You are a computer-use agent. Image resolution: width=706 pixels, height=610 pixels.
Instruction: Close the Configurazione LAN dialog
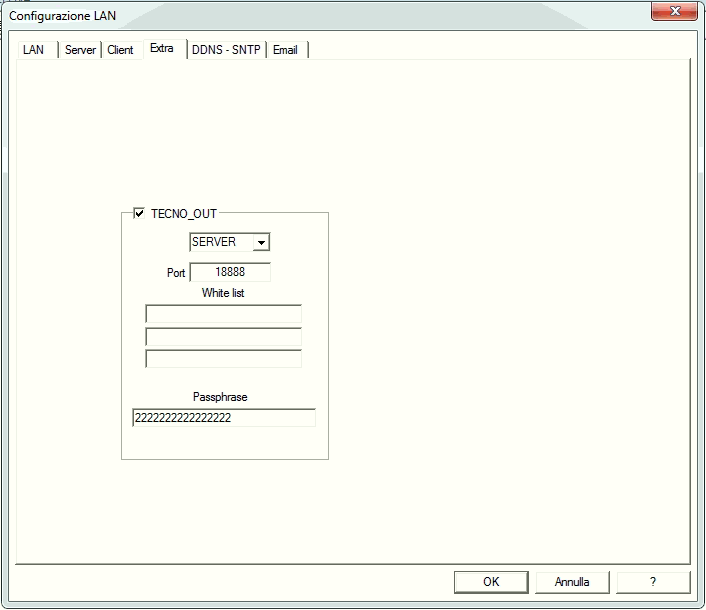tap(673, 13)
